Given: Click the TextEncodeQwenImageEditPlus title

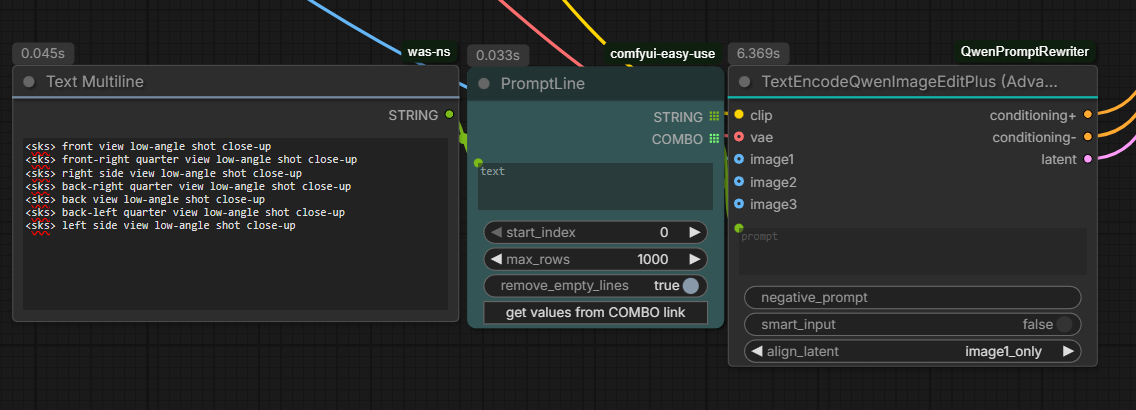Looking at the screenshot, I should pyautogui.click(x=909, y=82).
